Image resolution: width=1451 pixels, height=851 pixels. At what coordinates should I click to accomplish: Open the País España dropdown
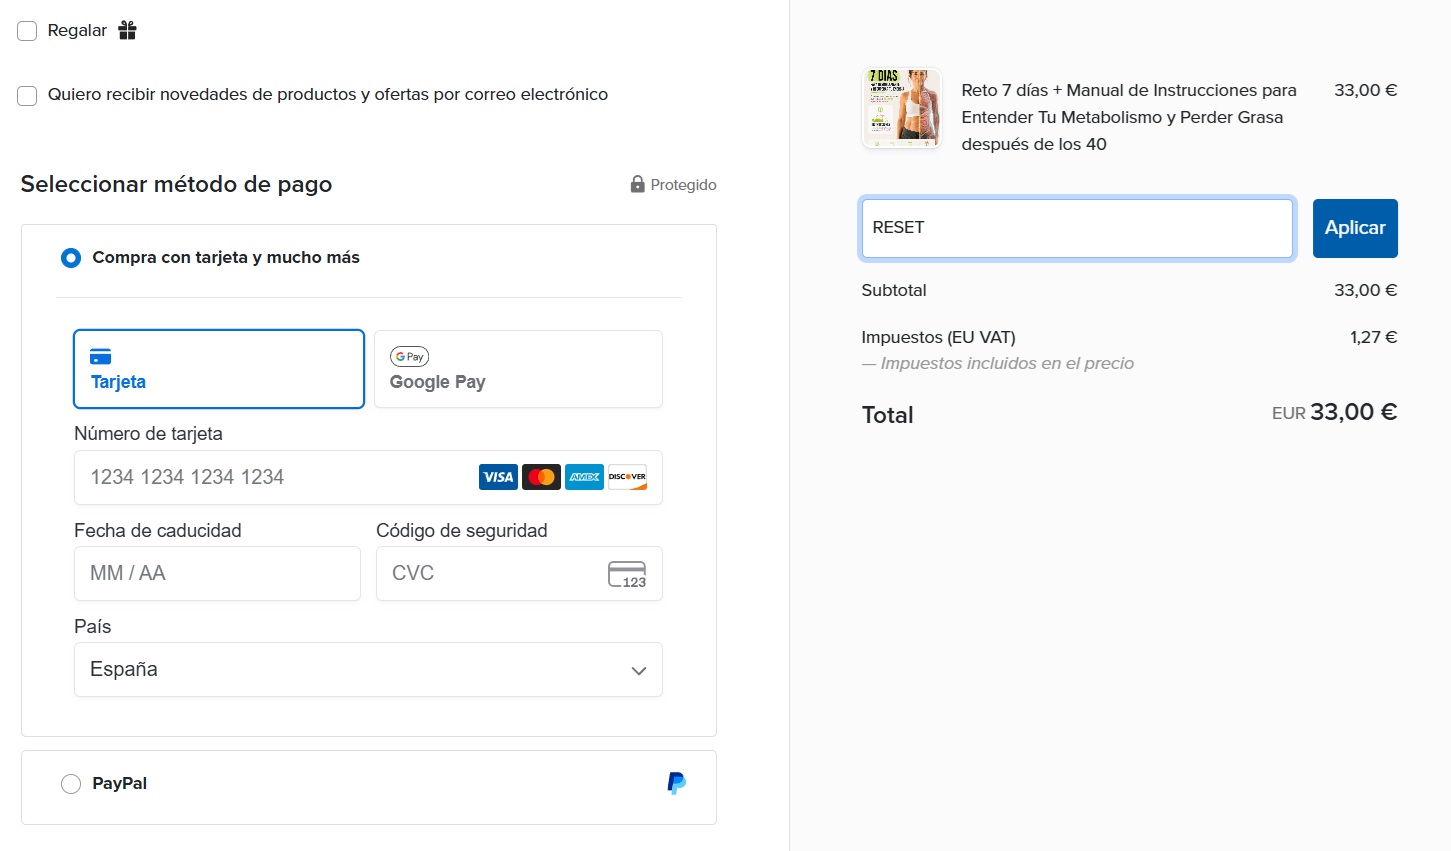[x=368, y=670]
